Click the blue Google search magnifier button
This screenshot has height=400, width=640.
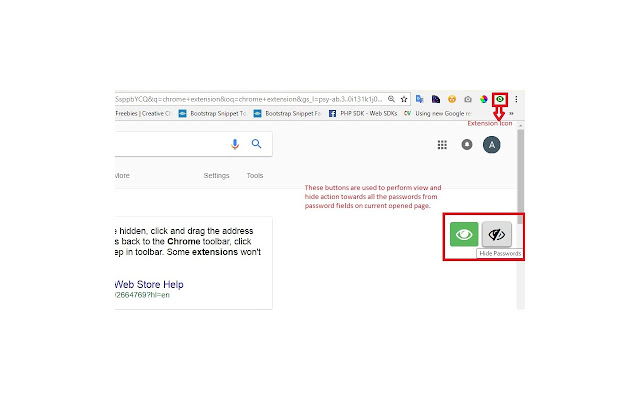(256, 144)
